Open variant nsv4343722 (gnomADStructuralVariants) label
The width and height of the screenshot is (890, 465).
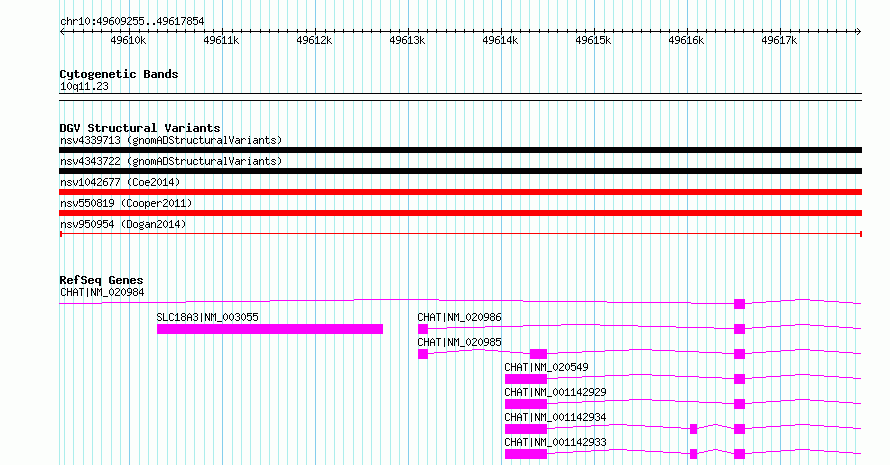click(171, 161)
